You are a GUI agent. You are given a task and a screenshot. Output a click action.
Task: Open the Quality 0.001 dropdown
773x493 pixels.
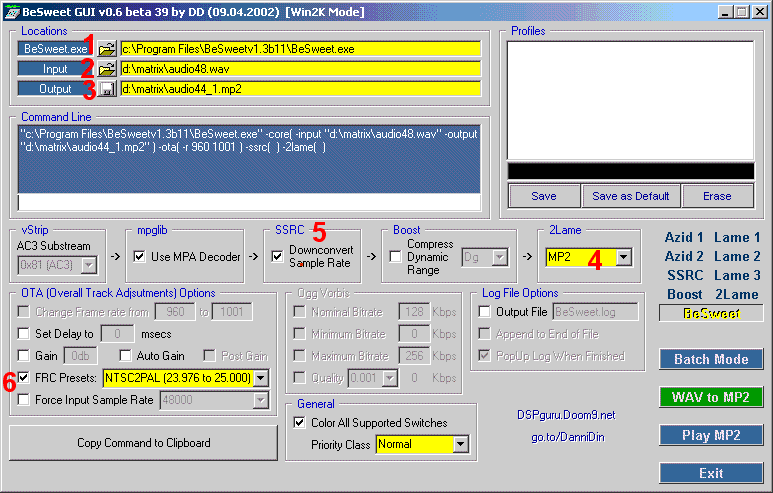[390, 378]
